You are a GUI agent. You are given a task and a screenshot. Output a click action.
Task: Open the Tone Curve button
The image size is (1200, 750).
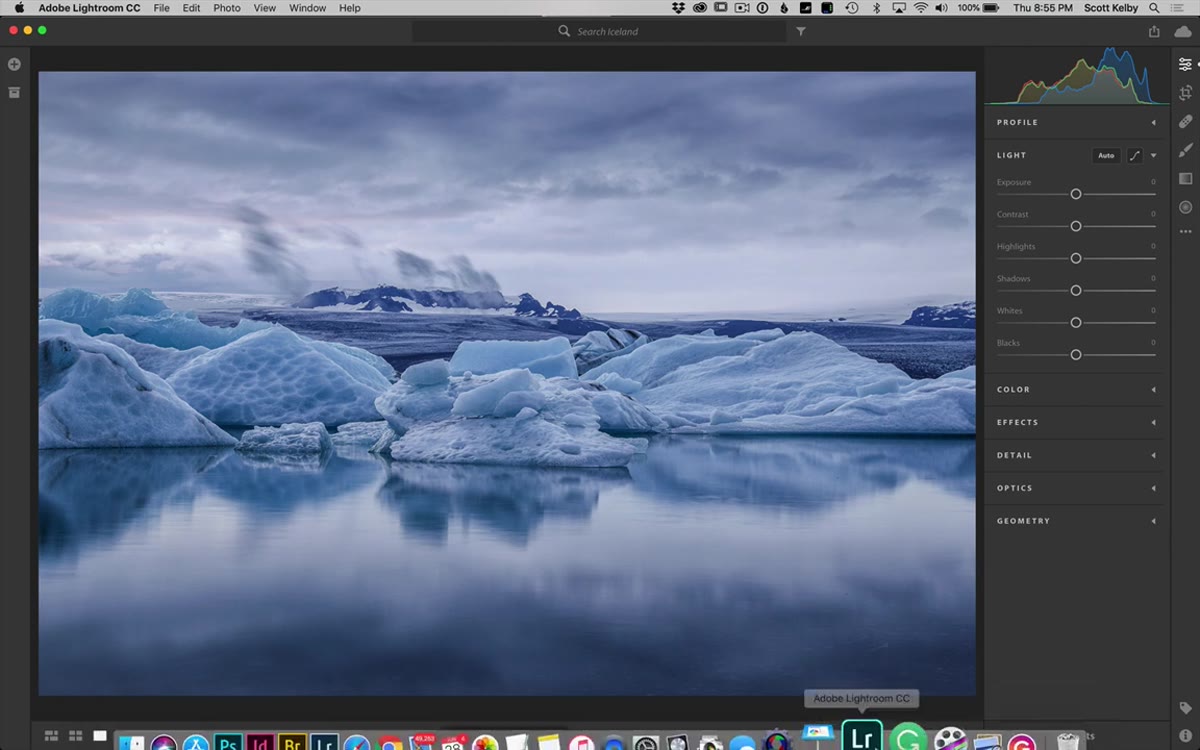1135,155
